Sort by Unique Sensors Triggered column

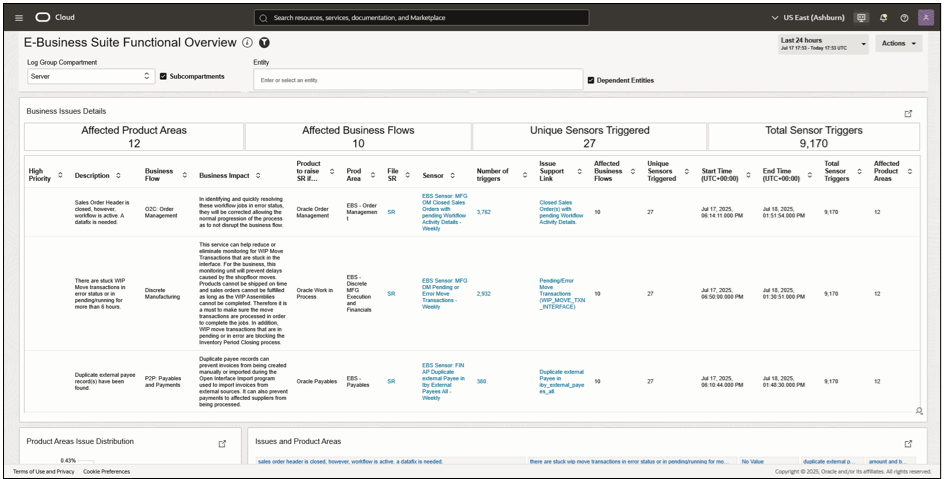click(x=686, y=172)
